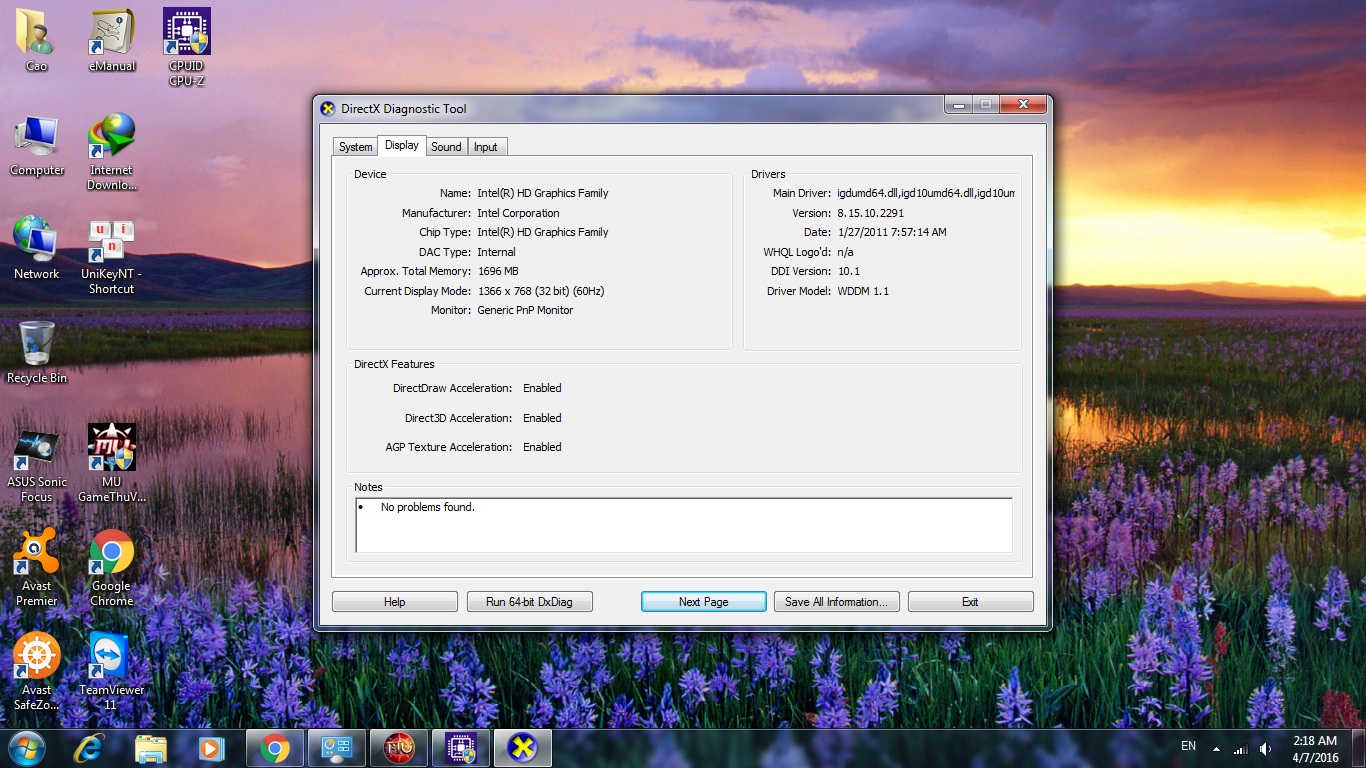Image resolution: width=1366 pixels, height=768 pixels.
Task: Click Save All Information button
Action: [836, 602]
